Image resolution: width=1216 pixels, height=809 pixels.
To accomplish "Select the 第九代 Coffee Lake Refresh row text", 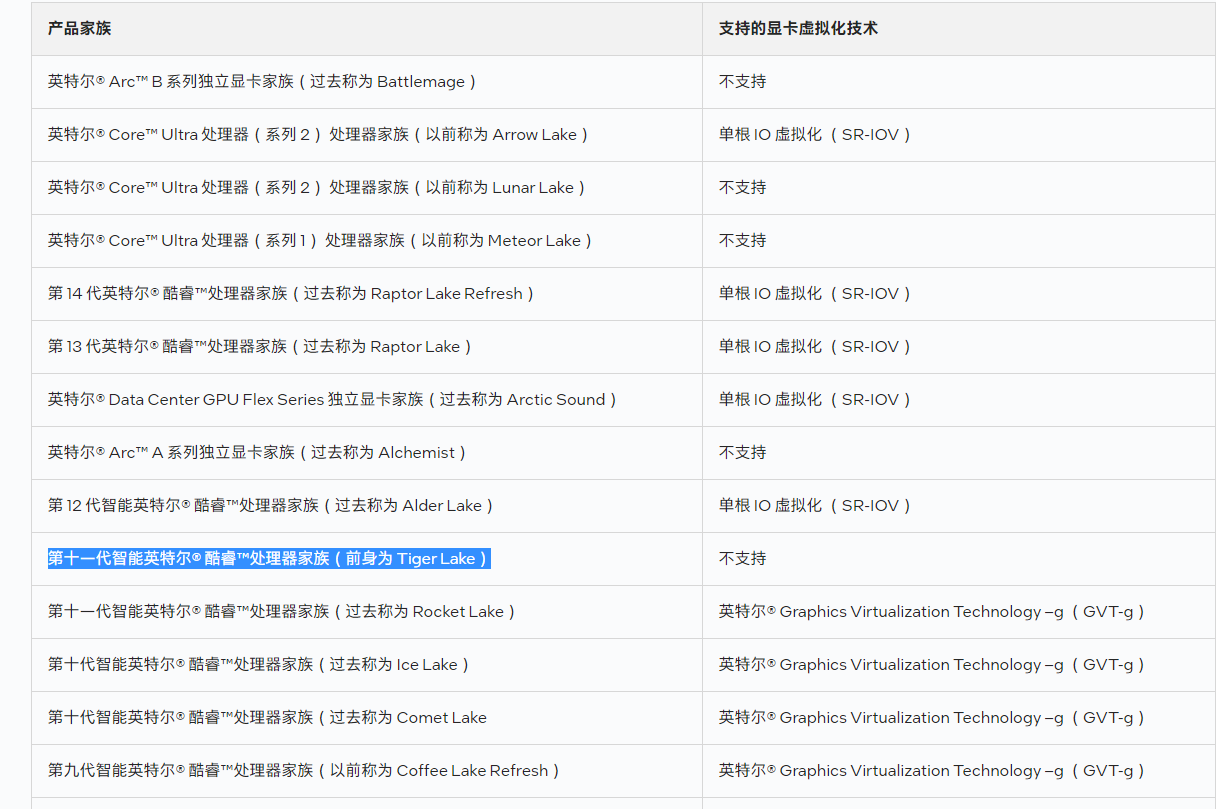I will 305,771.
